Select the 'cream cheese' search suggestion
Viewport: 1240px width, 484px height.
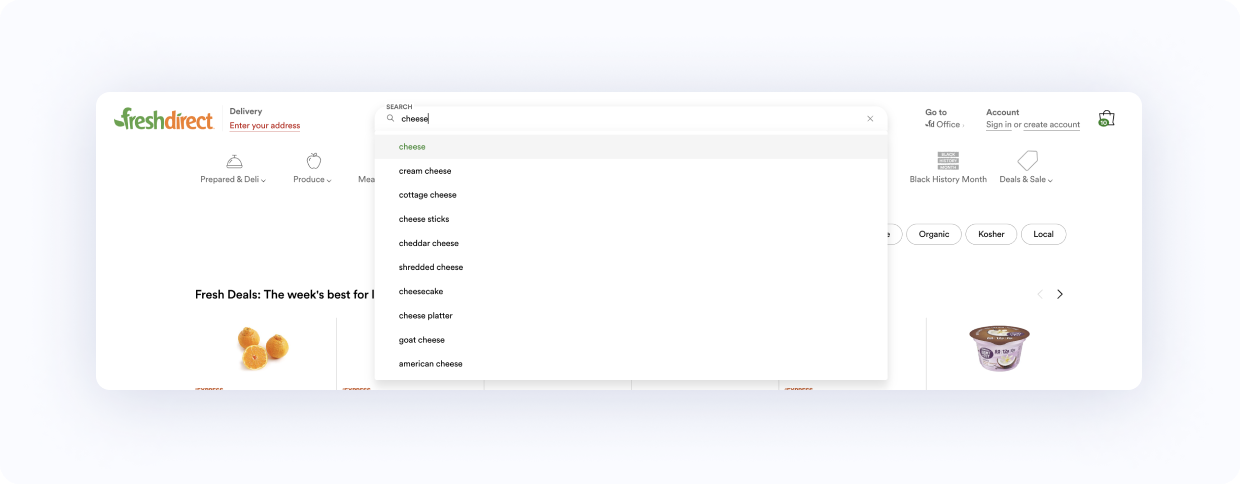425,171
